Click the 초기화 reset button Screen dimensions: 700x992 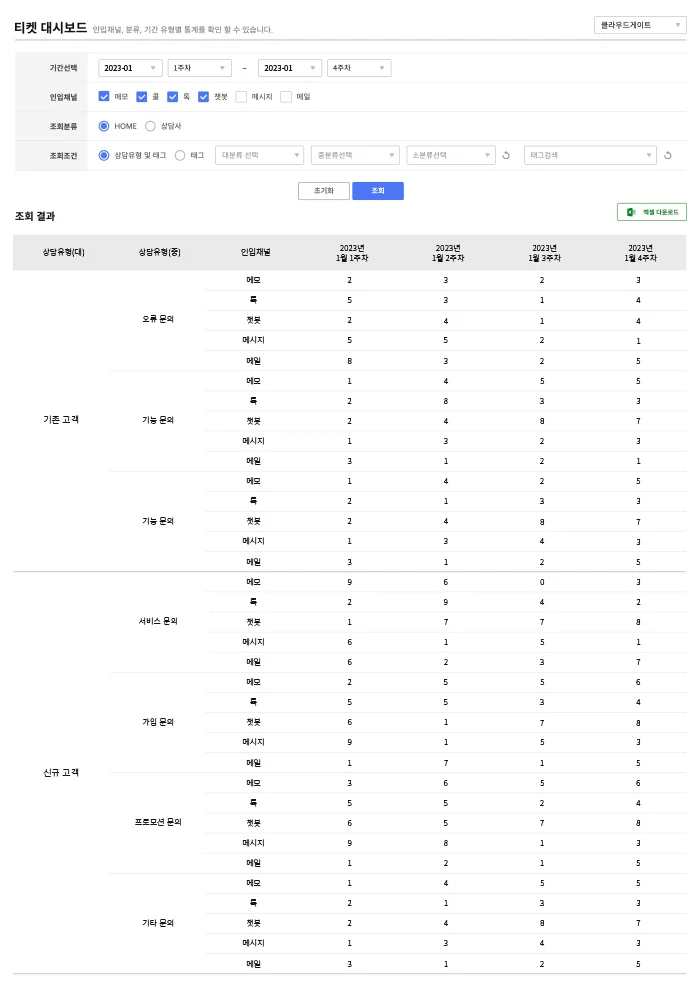coord(323,190)
